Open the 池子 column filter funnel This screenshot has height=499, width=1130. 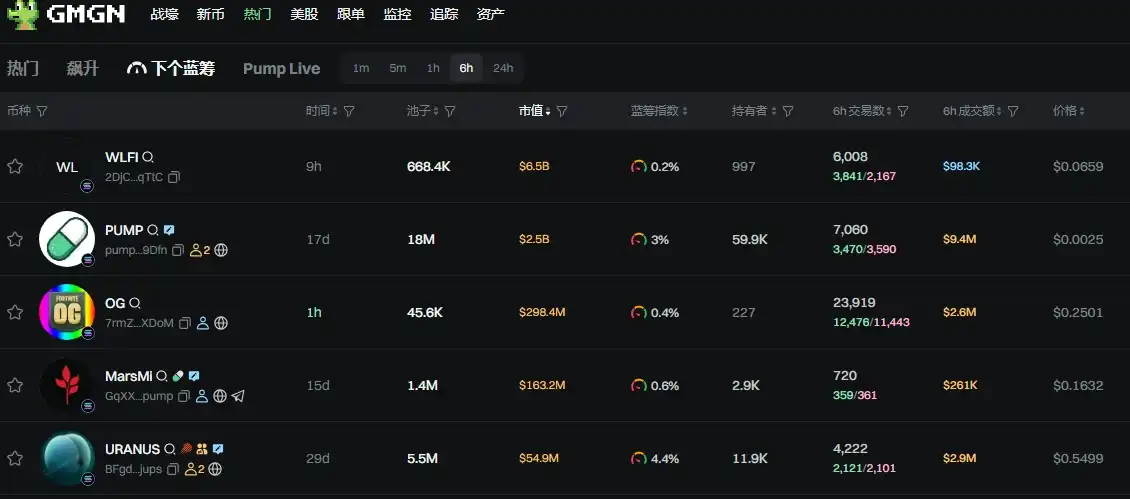click(450, 111)
